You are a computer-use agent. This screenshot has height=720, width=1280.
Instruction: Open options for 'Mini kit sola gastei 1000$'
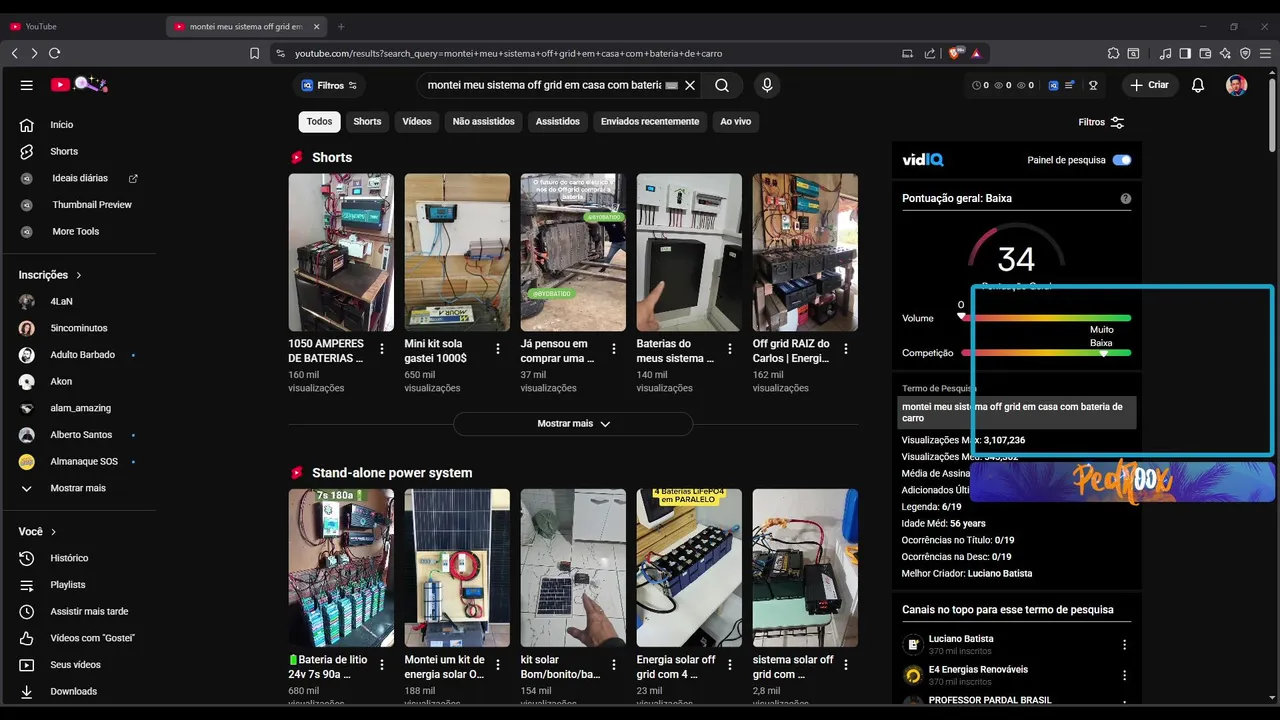[498, 349]
